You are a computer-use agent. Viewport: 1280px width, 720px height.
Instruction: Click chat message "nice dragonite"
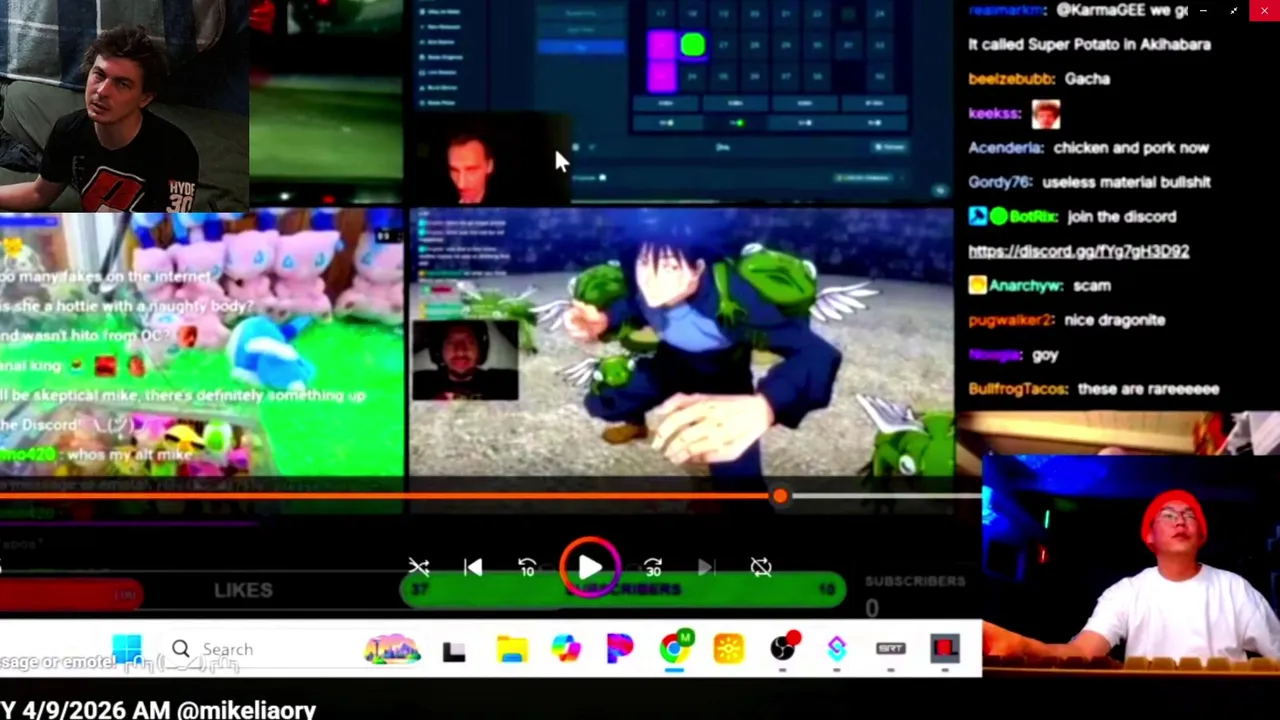coord(1115,320)
